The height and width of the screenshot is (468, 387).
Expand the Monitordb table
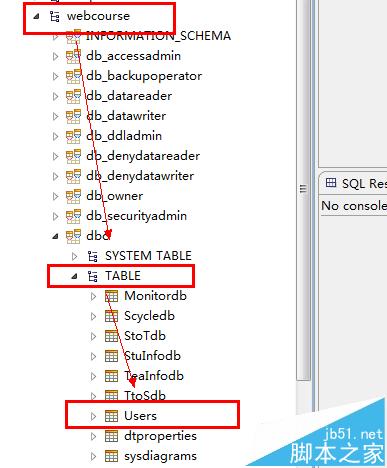click(94, 296)
